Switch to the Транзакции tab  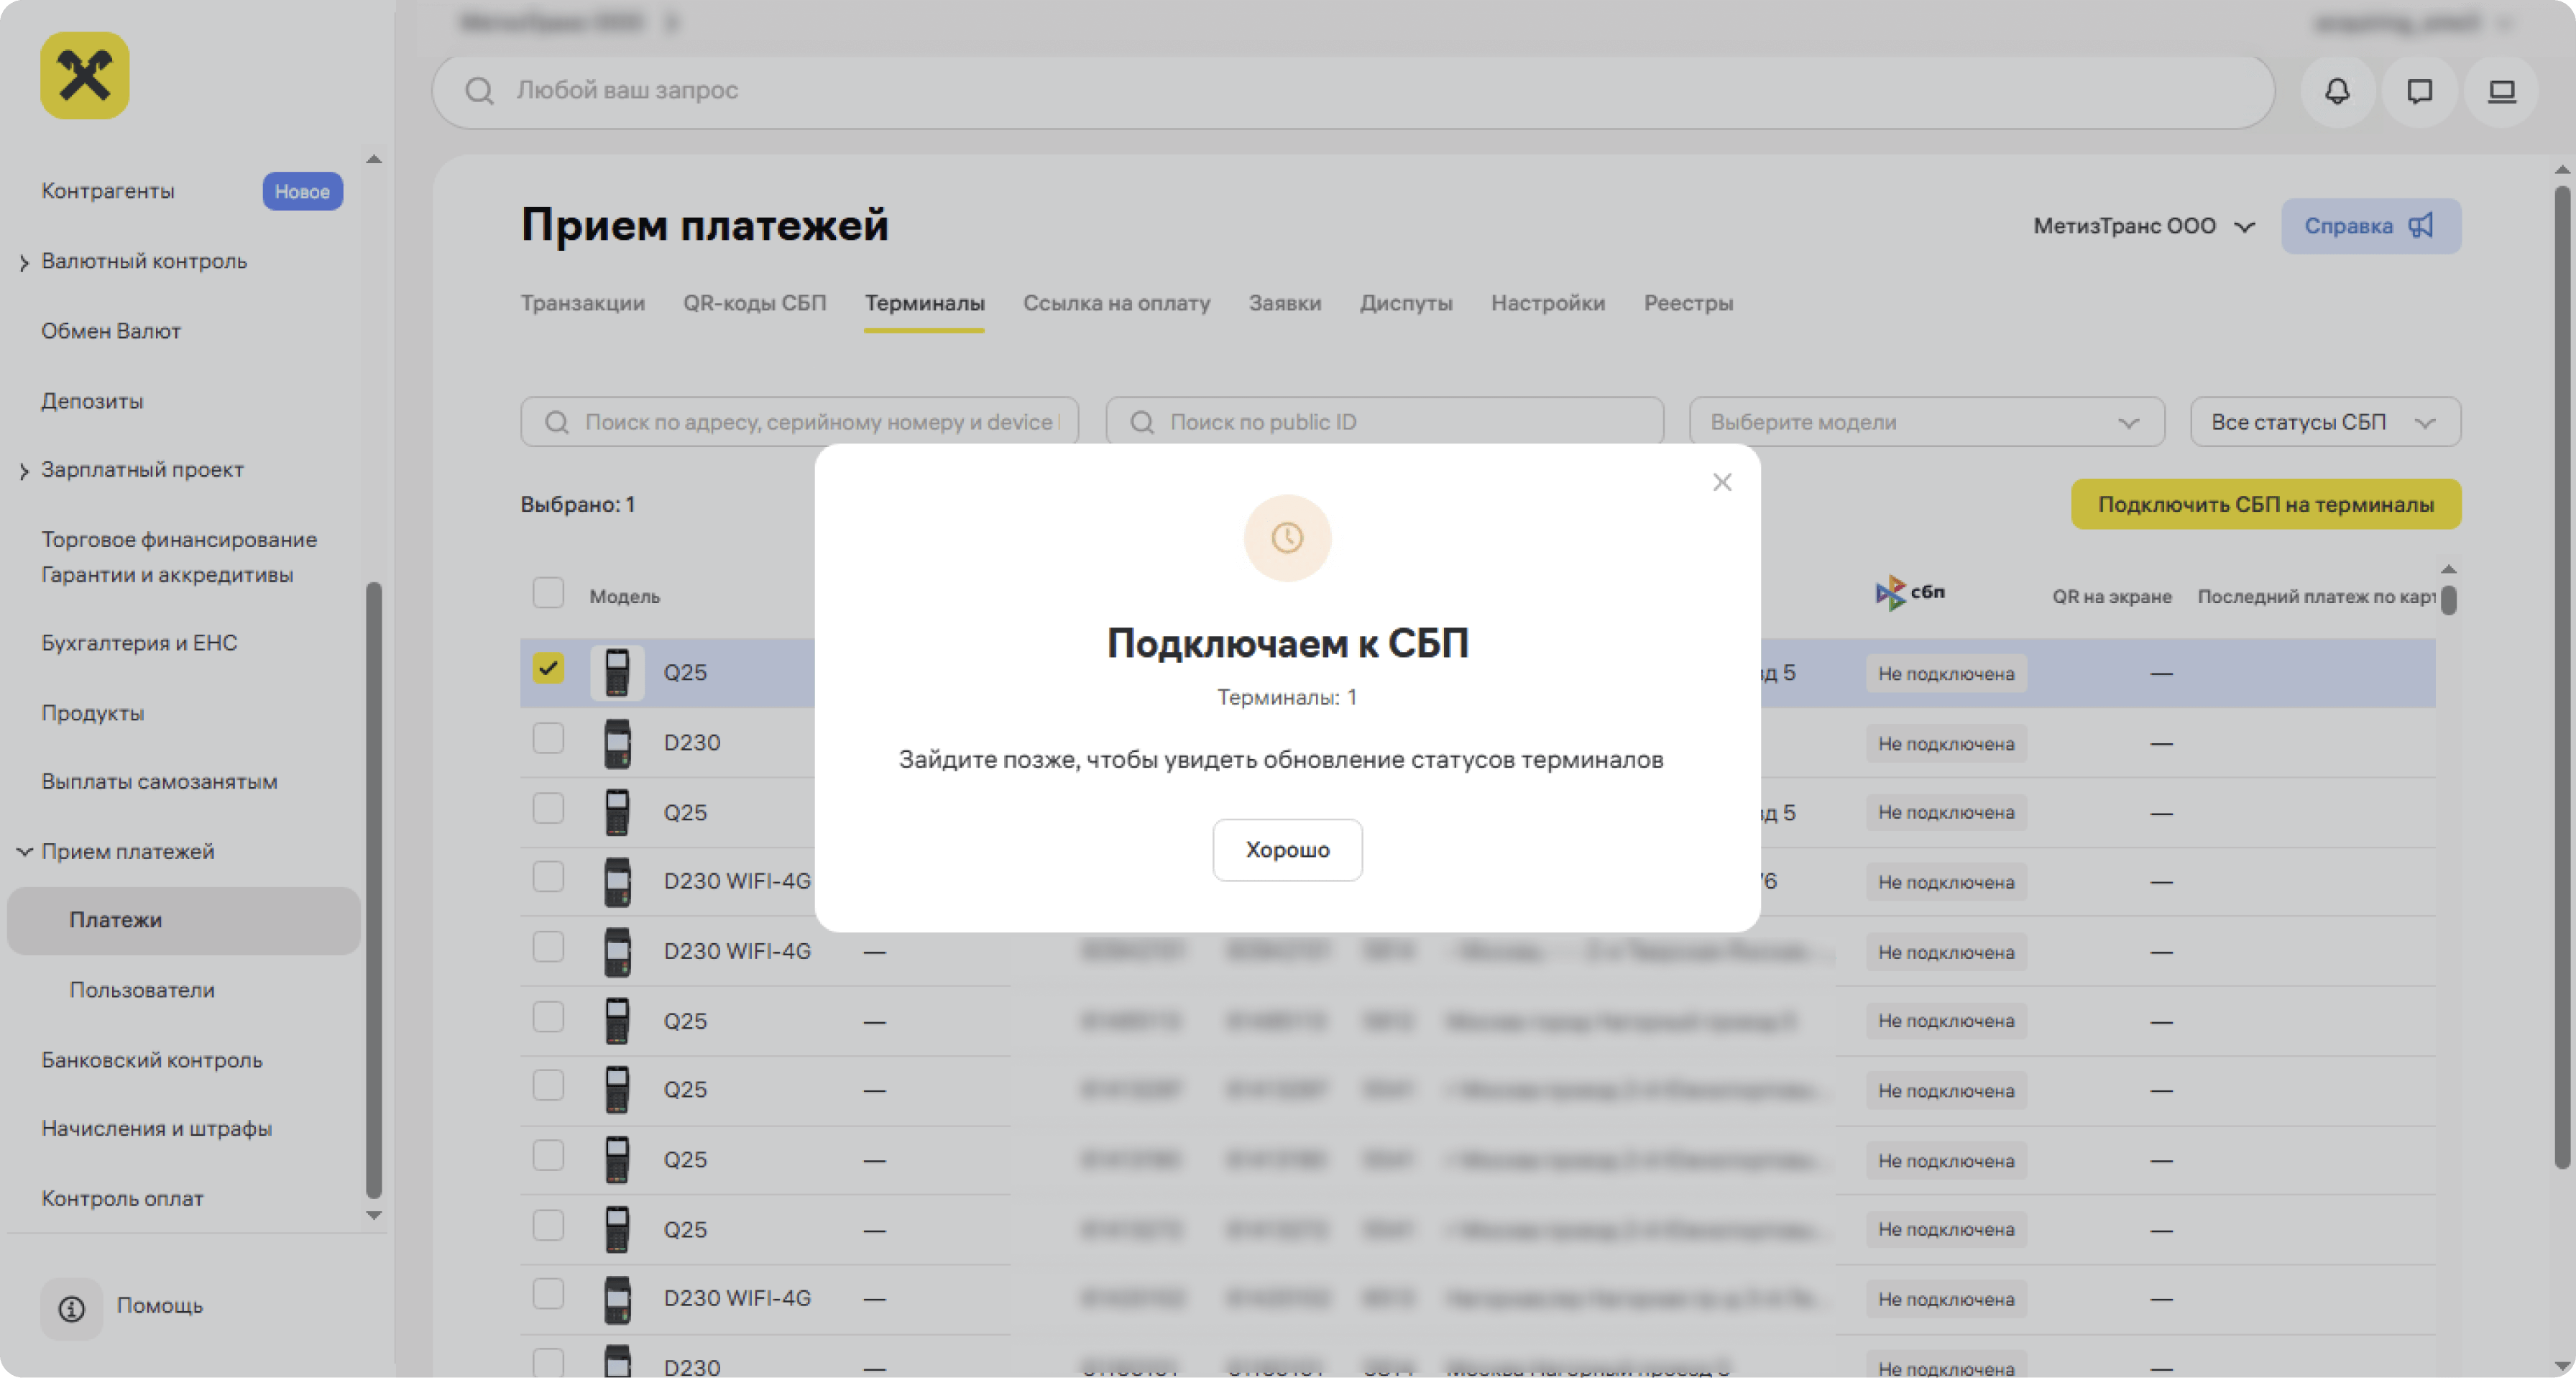point(582,303)
